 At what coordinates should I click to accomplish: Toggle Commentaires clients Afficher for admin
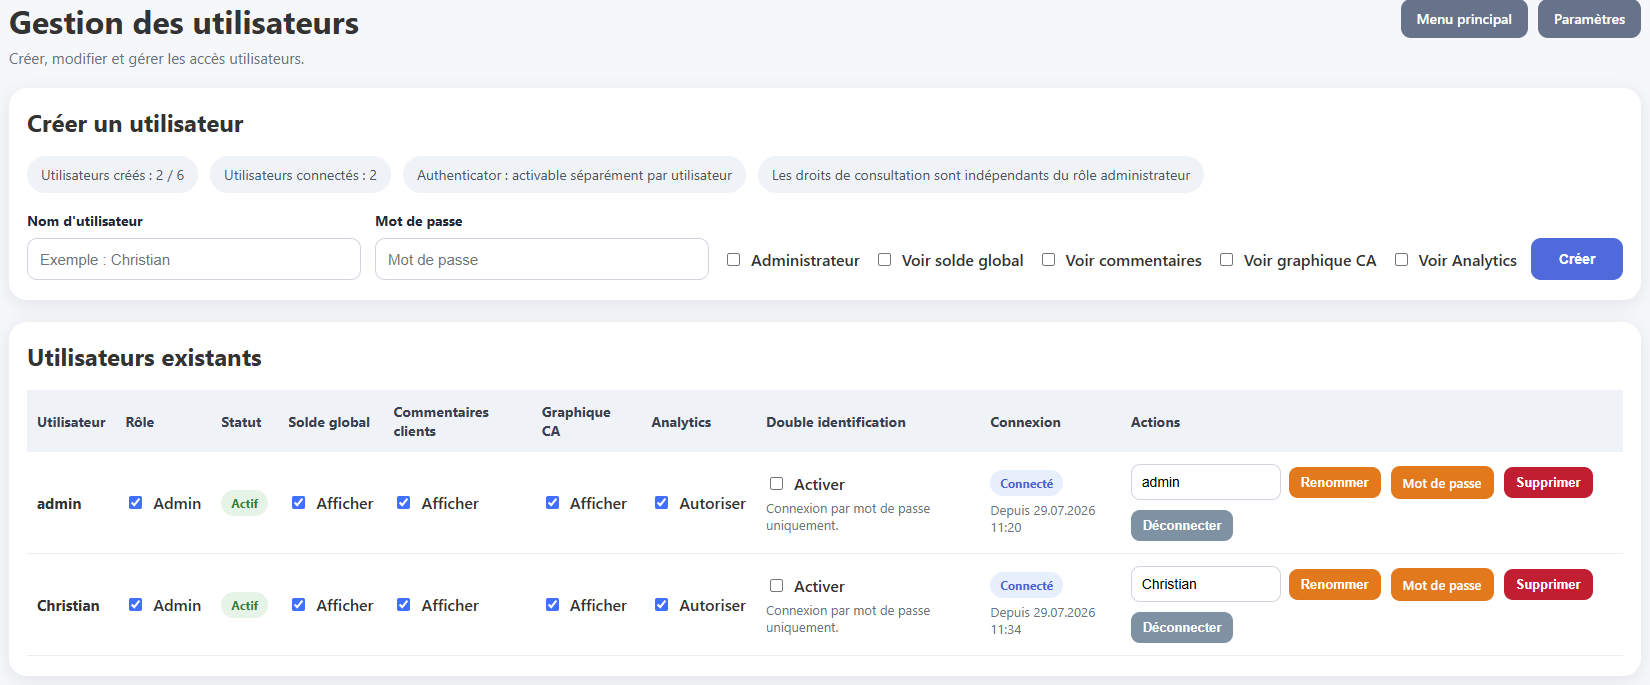(x=403, y=503)
